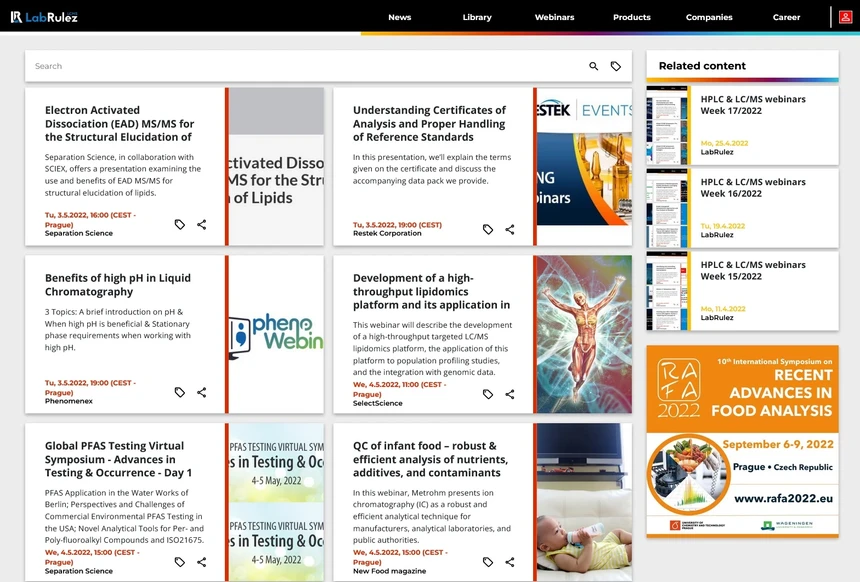Click the Week 17/2022 related content thumbnail
The width and height of the screenshot is (860, 582).
[667, 126]
